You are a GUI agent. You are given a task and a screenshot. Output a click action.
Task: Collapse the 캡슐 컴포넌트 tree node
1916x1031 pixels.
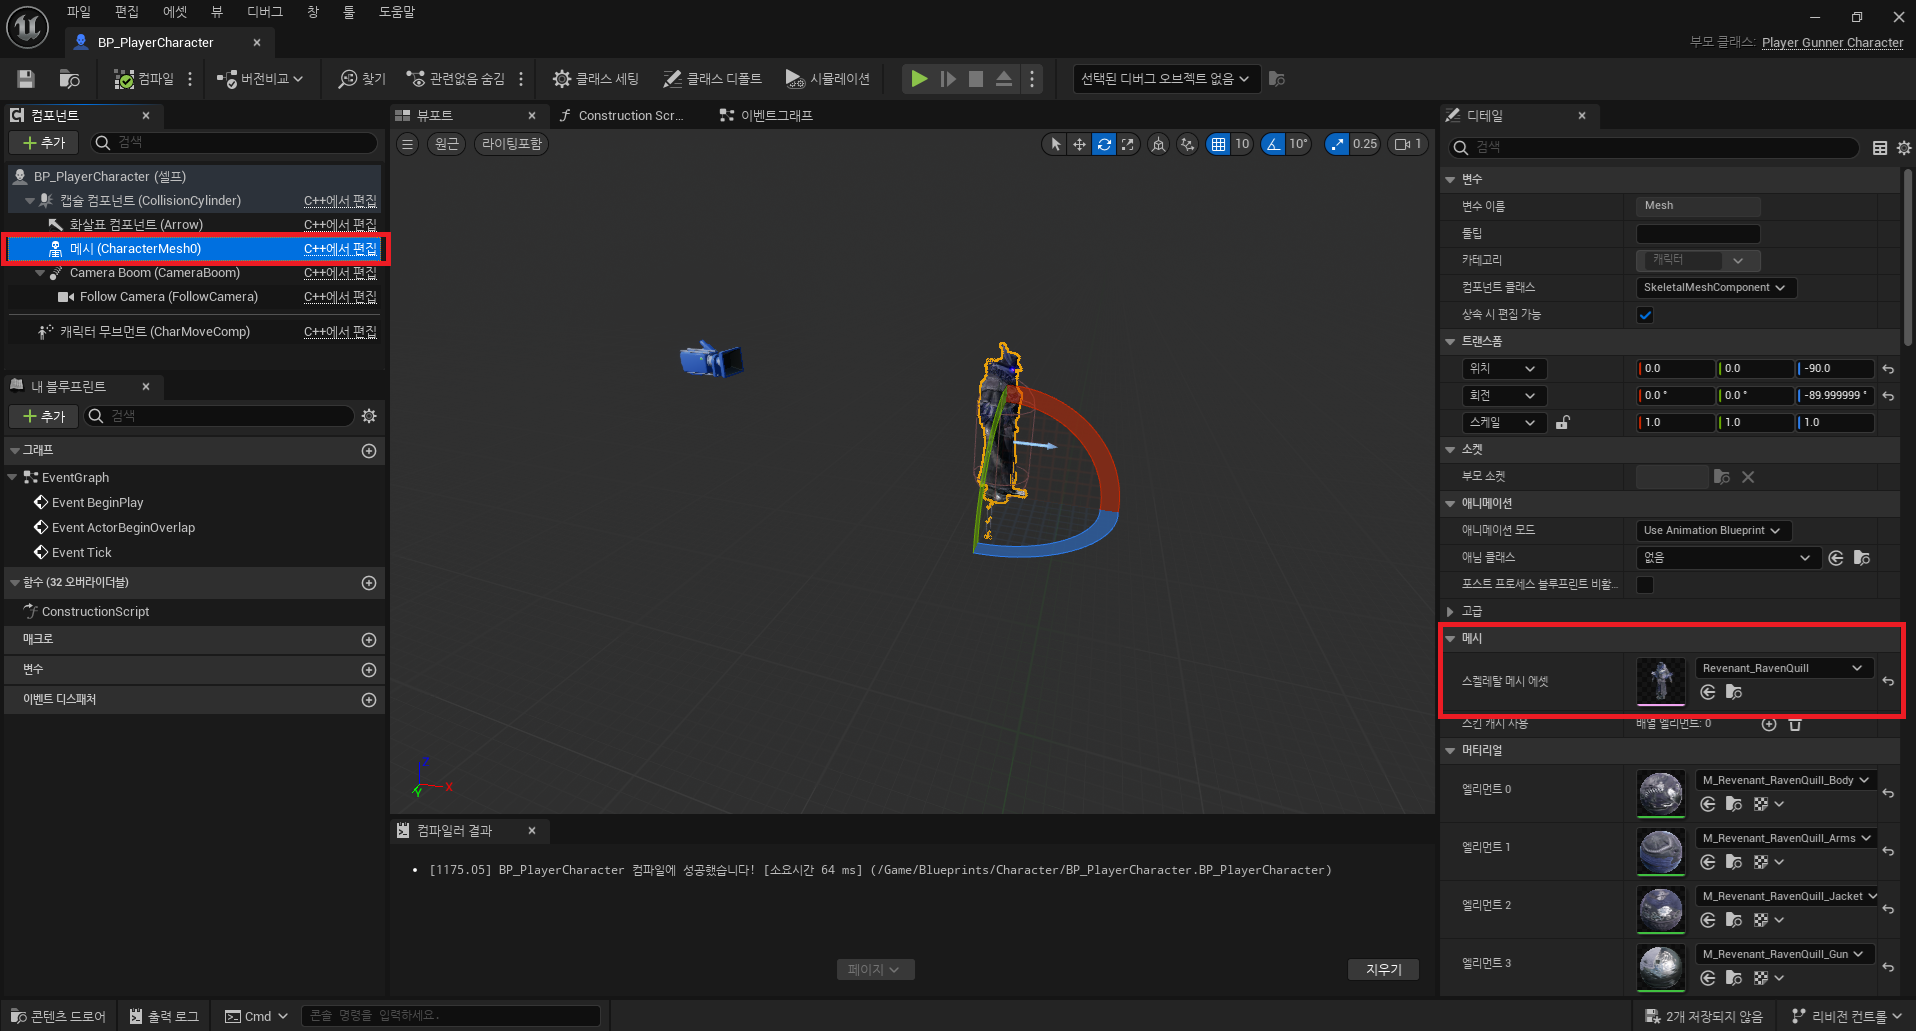click(30, 201)
